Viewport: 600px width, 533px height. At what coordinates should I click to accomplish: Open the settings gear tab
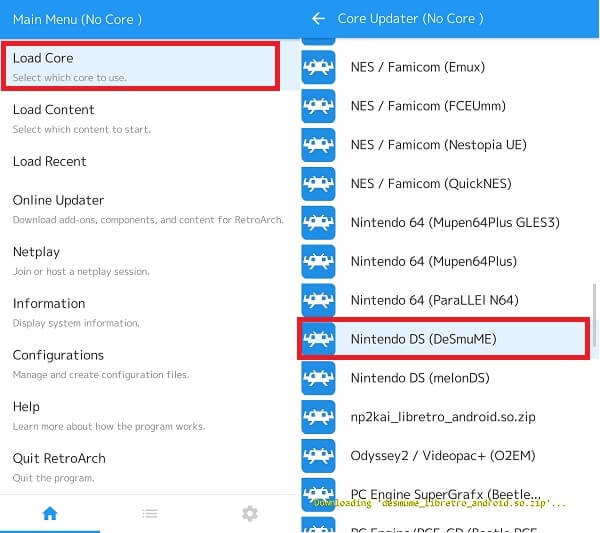250,513
